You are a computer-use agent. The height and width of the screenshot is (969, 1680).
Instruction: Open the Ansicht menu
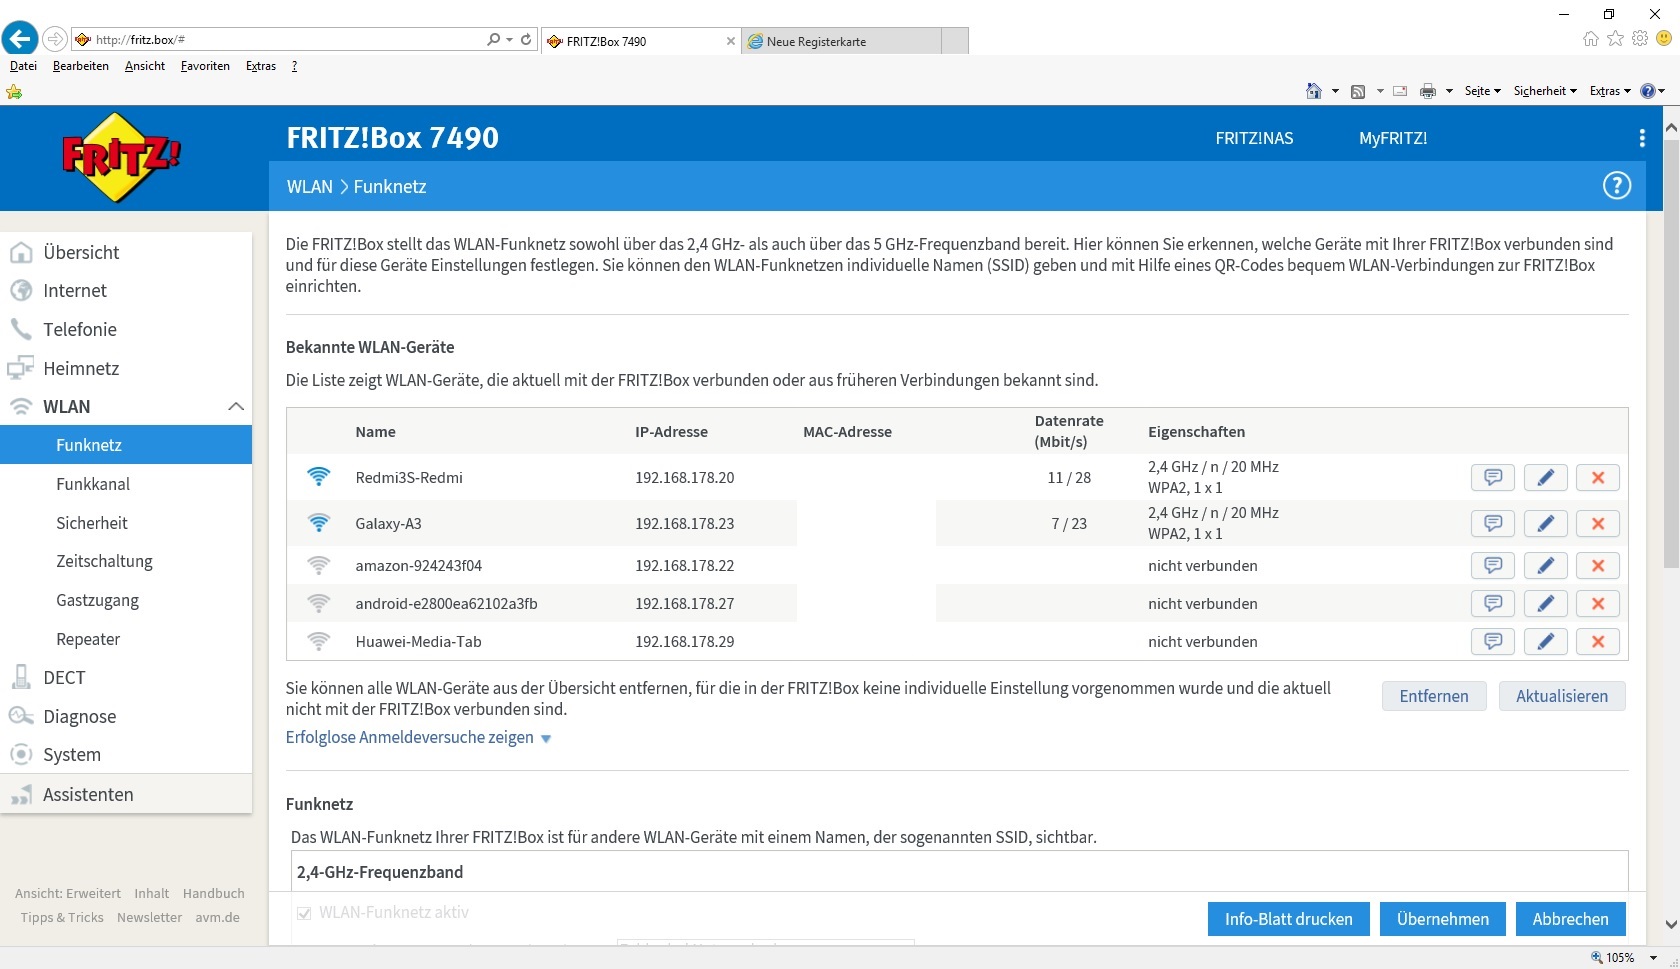coord(145,66)
